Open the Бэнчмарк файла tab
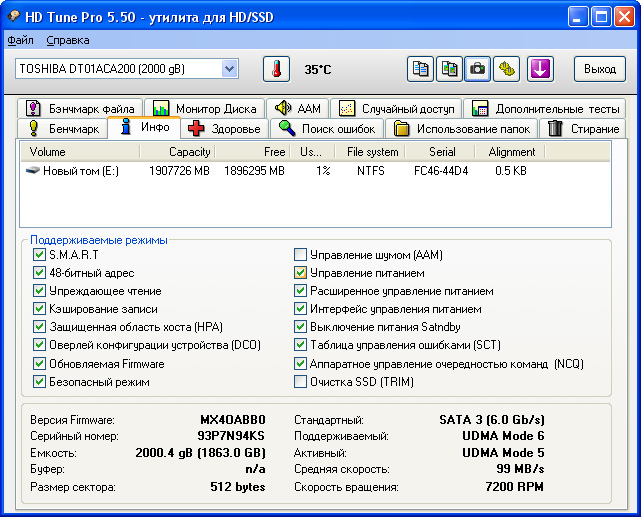The width and height of the screenshot is (641, 517). 80,109
